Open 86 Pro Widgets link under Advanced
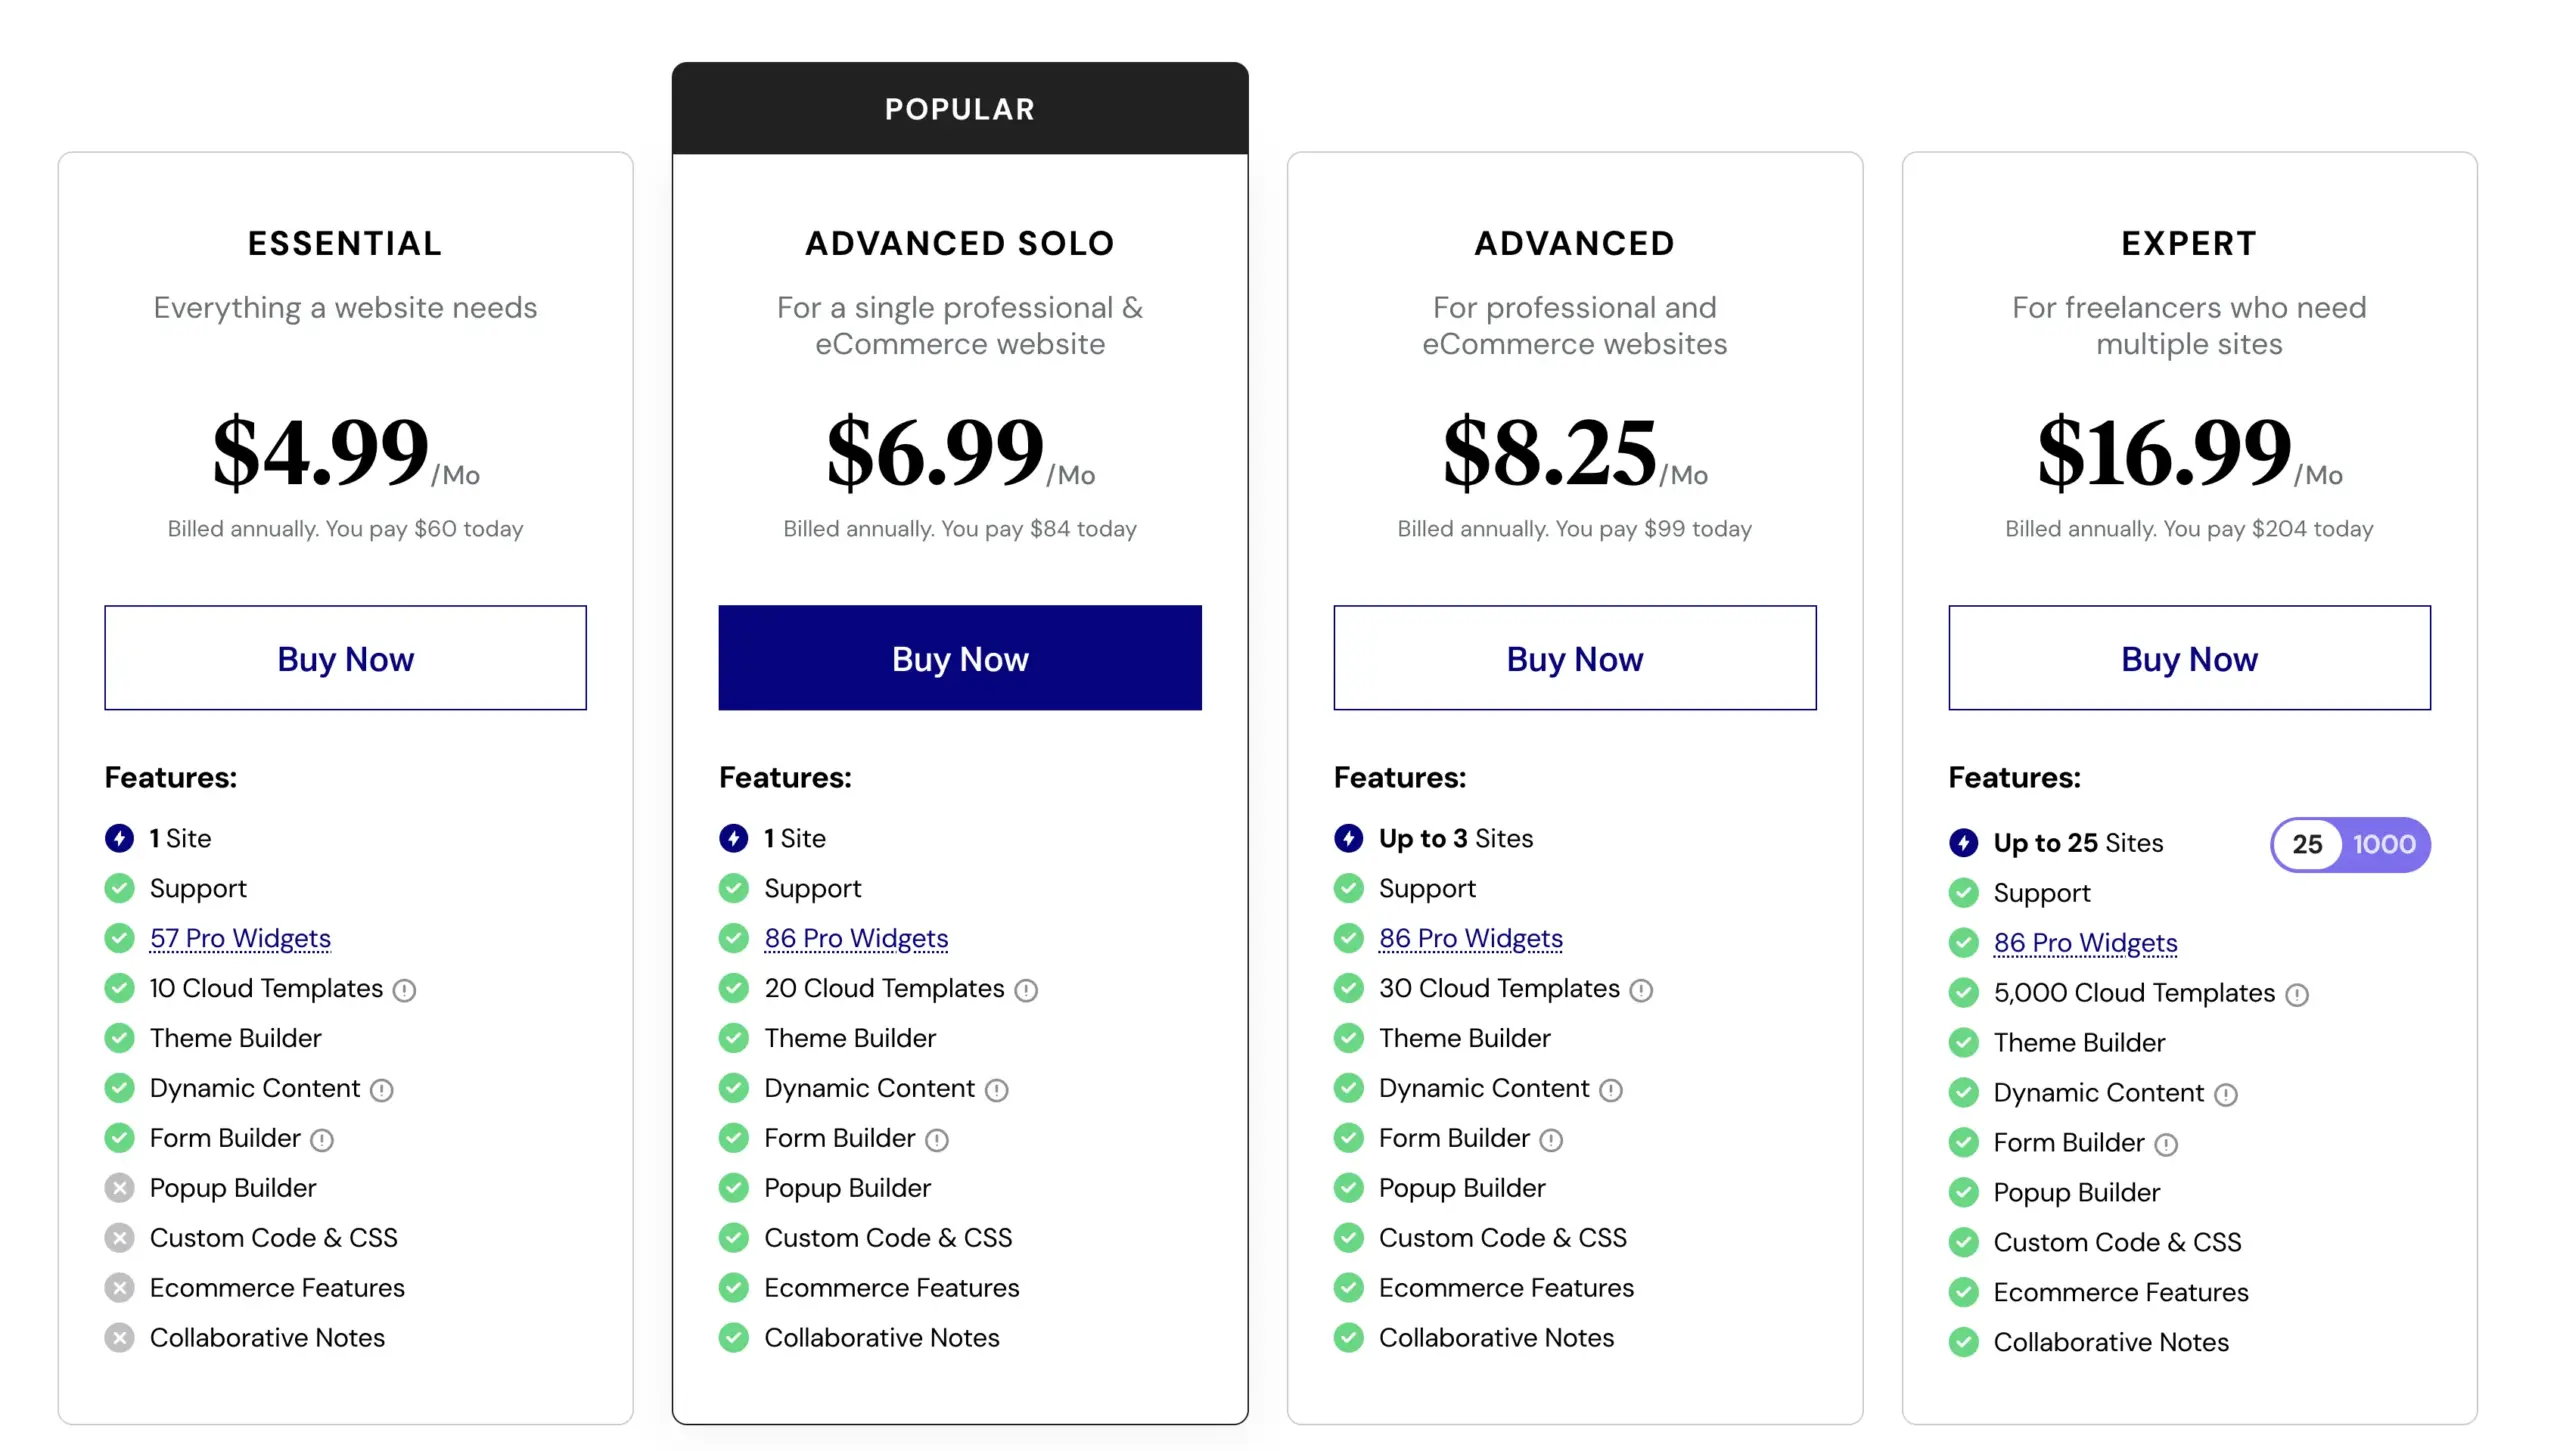 coord(1470,938)
